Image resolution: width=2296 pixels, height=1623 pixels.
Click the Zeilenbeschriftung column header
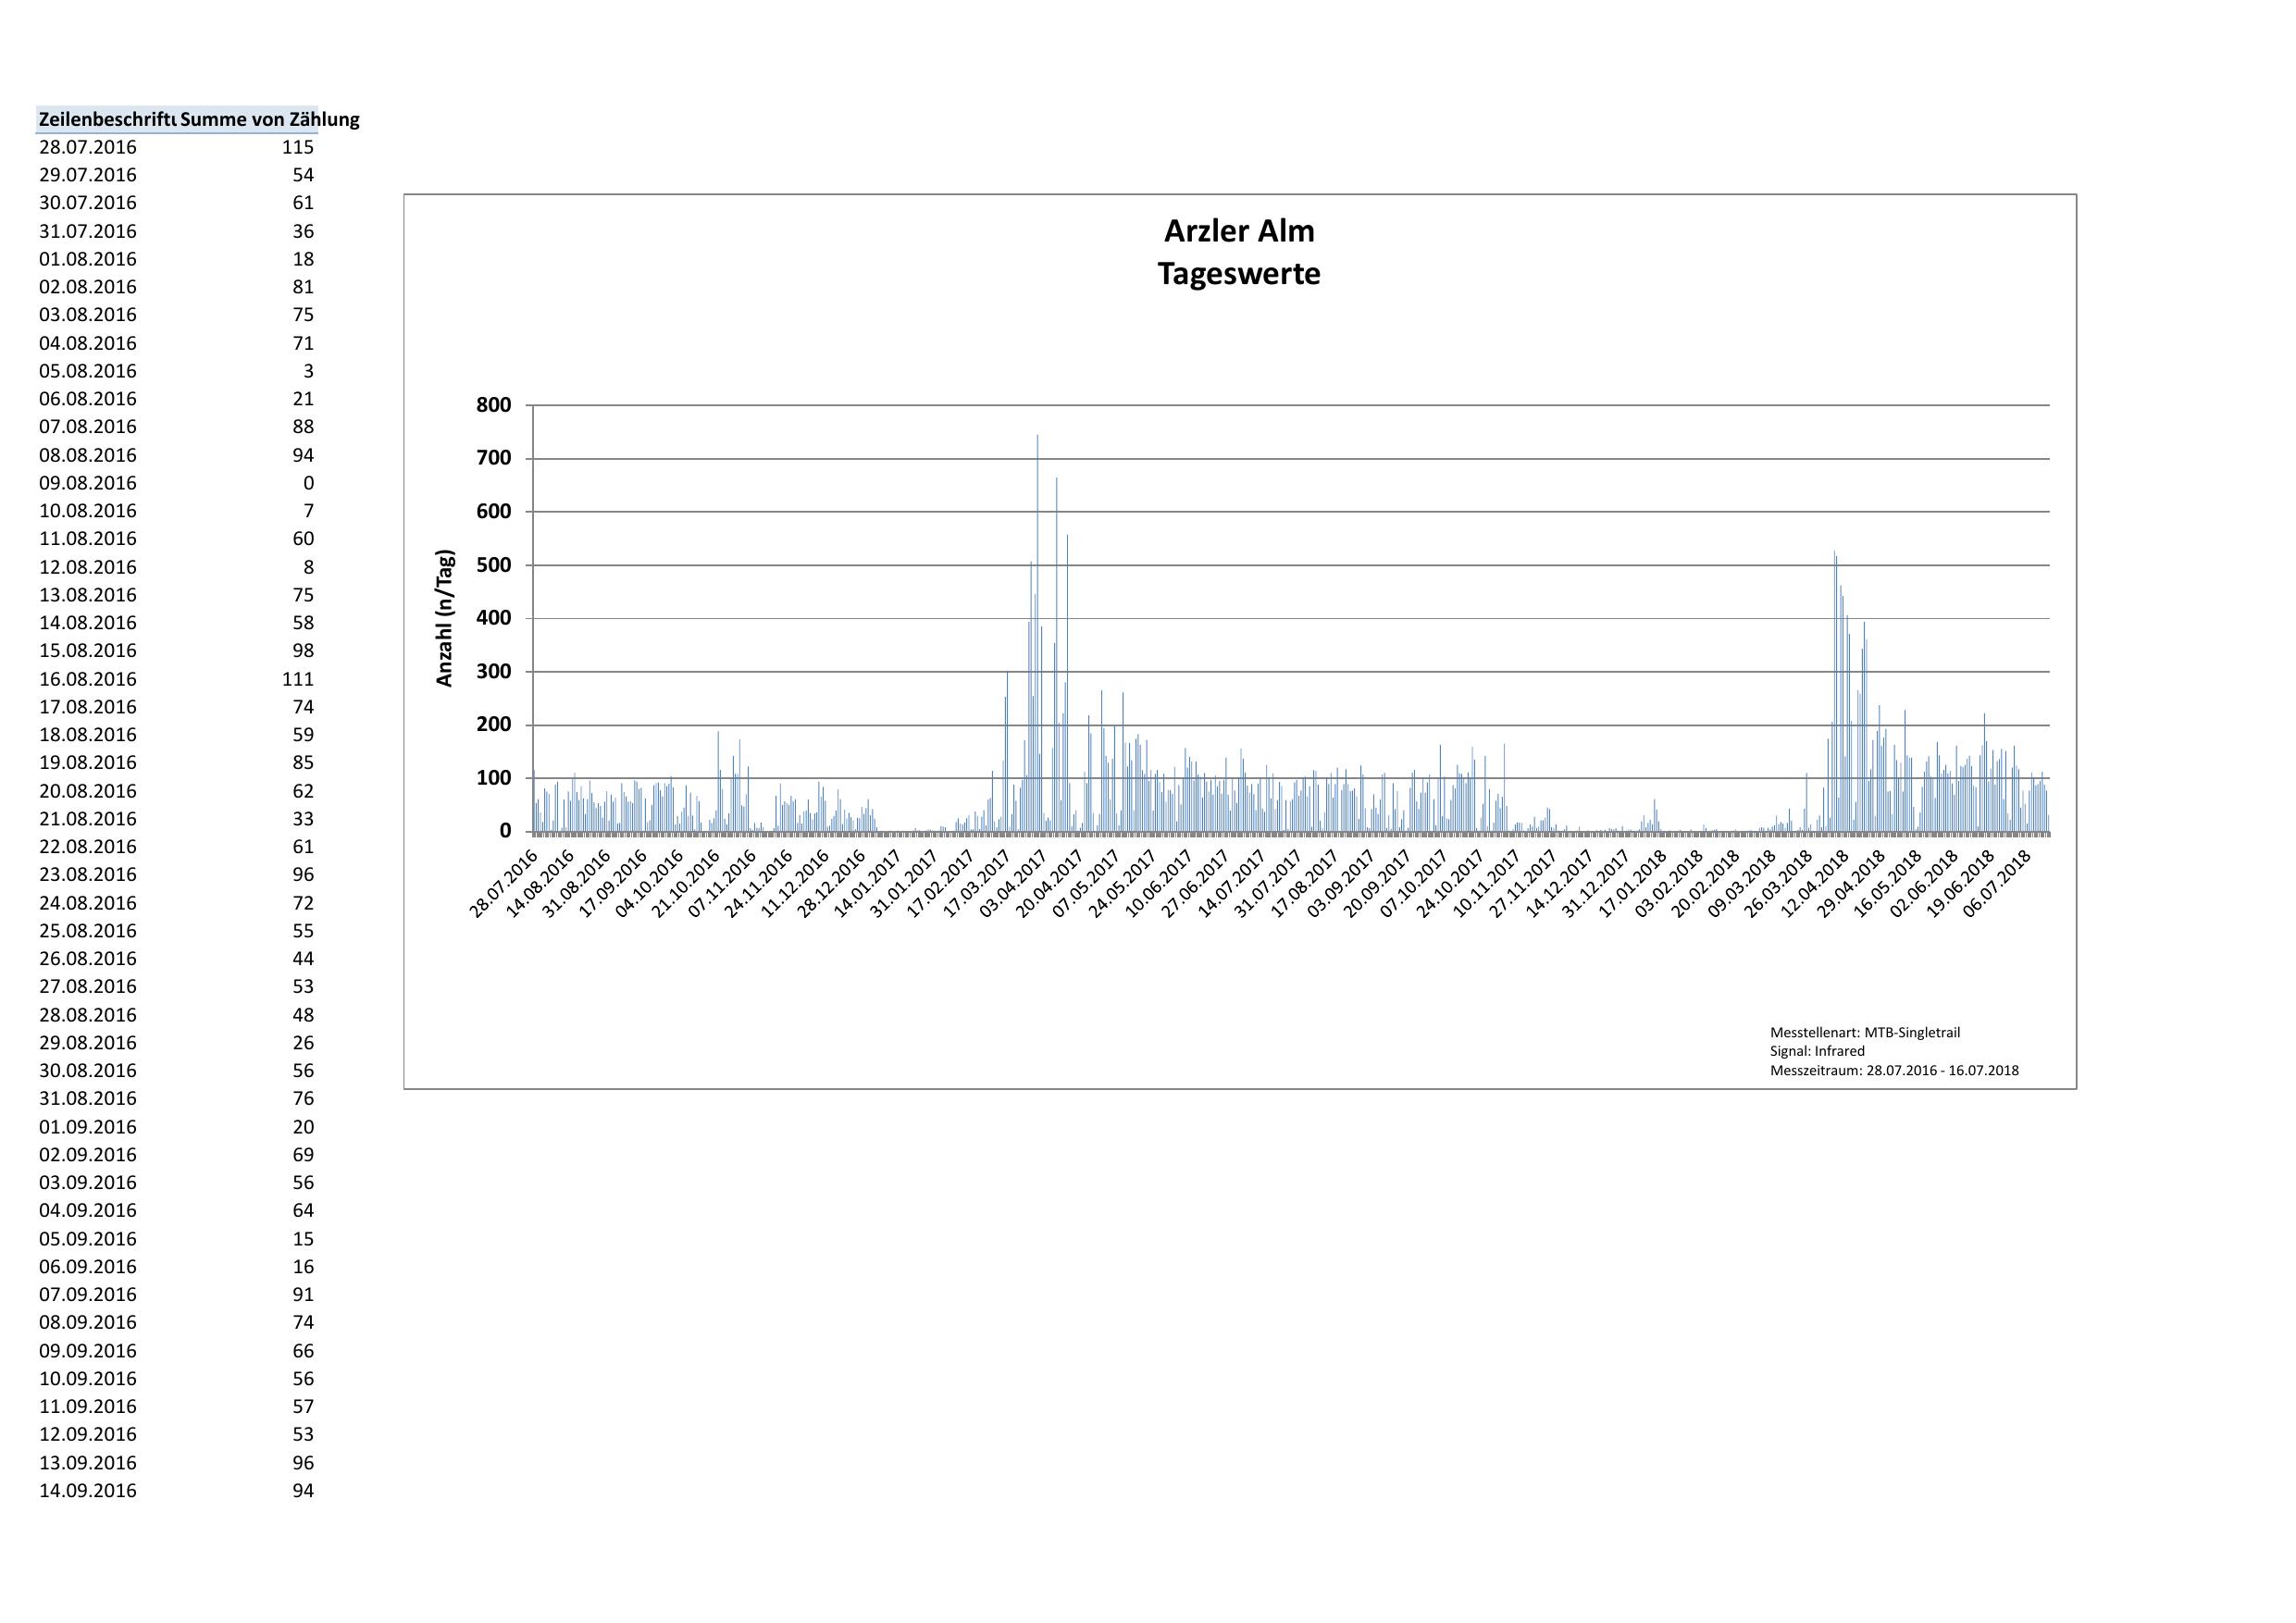tap(107, 120)
